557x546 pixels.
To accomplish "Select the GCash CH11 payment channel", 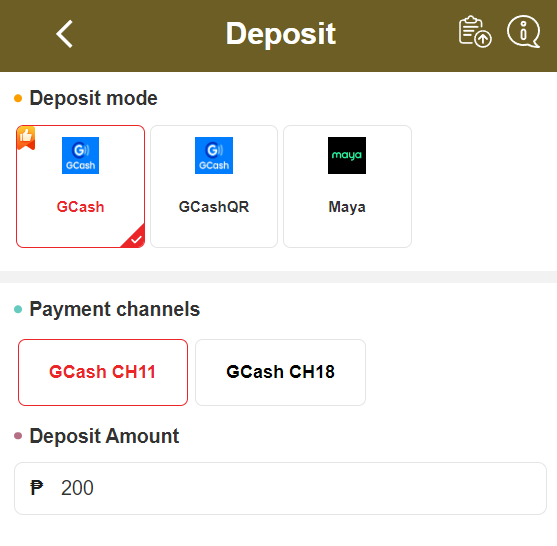I will [x=103, y=372].
